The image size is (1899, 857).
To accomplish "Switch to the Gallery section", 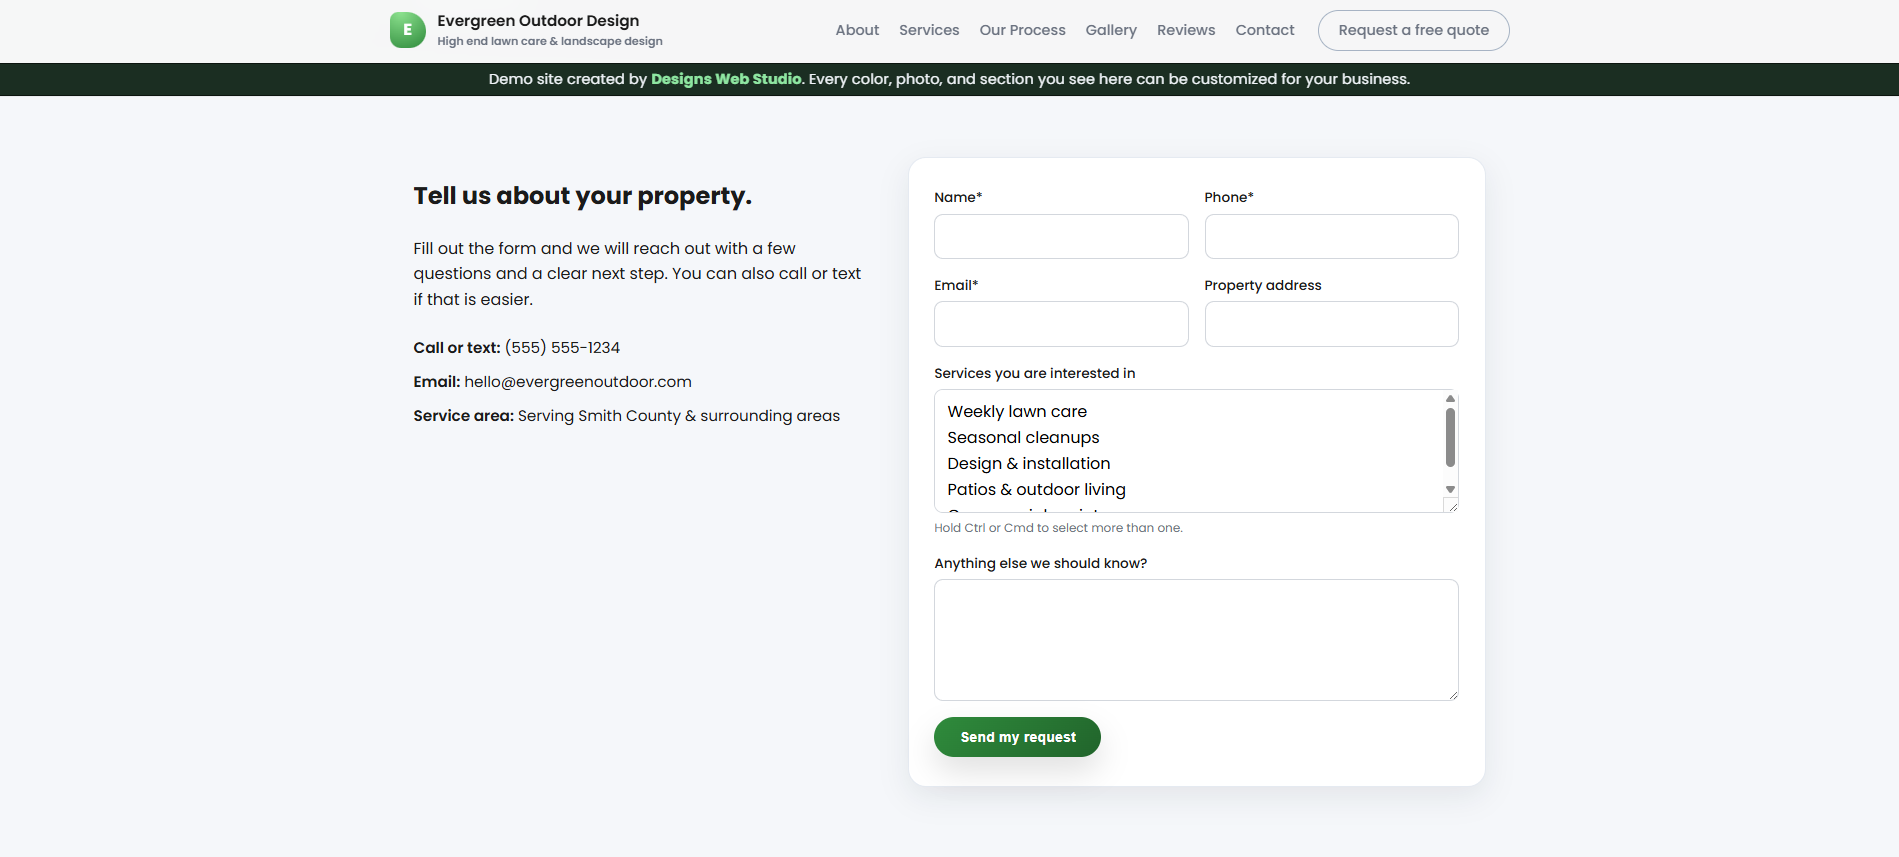I will pyautogui.click(x=1110, y=30).
